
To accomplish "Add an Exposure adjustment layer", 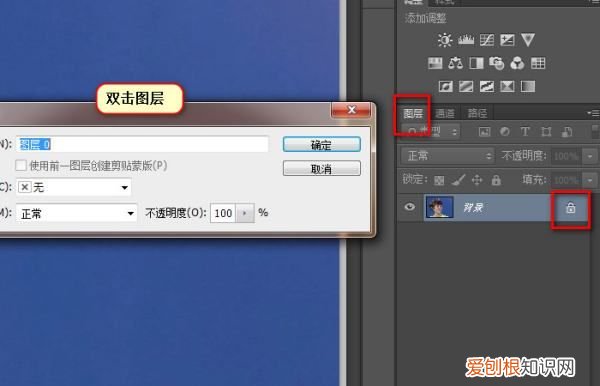I will point(507,40).
